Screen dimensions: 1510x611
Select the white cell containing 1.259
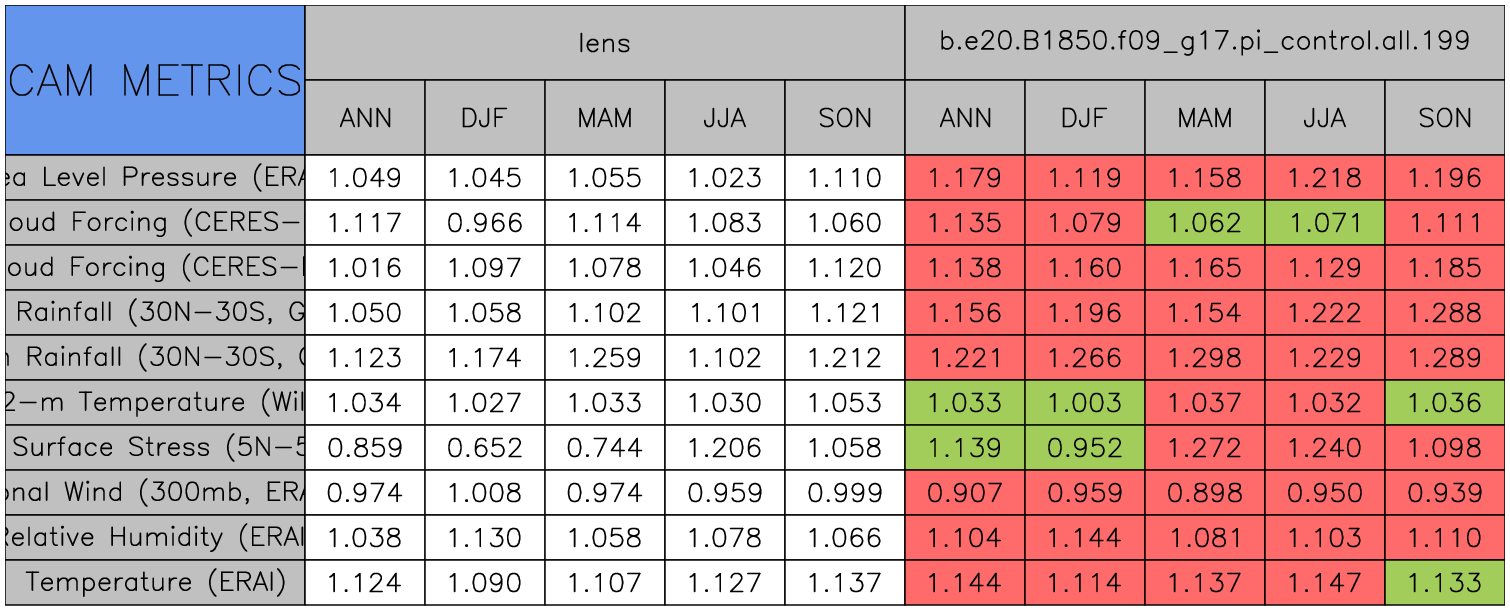click(605, 358)
